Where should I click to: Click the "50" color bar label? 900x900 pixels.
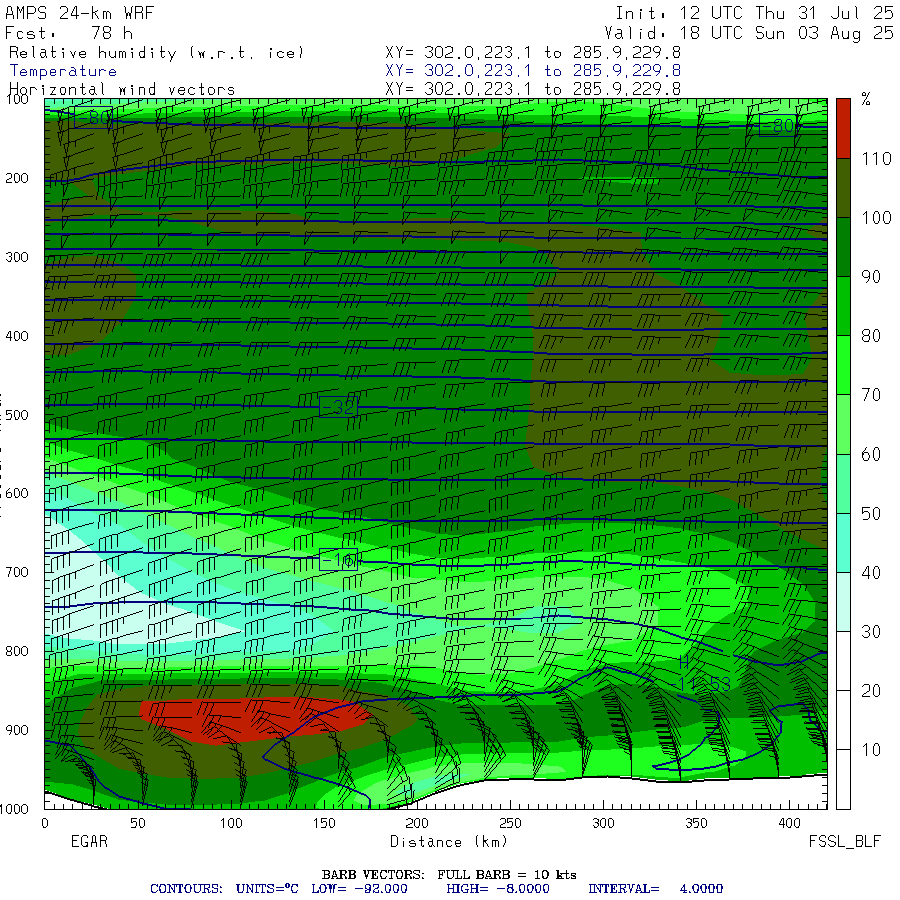(871, 514)
